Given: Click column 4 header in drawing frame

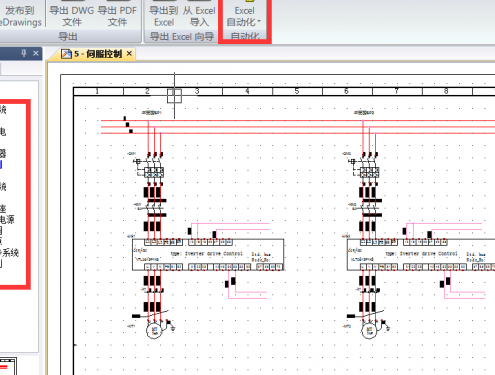Looking at the screenshot, I should click(x=247, y=91).
